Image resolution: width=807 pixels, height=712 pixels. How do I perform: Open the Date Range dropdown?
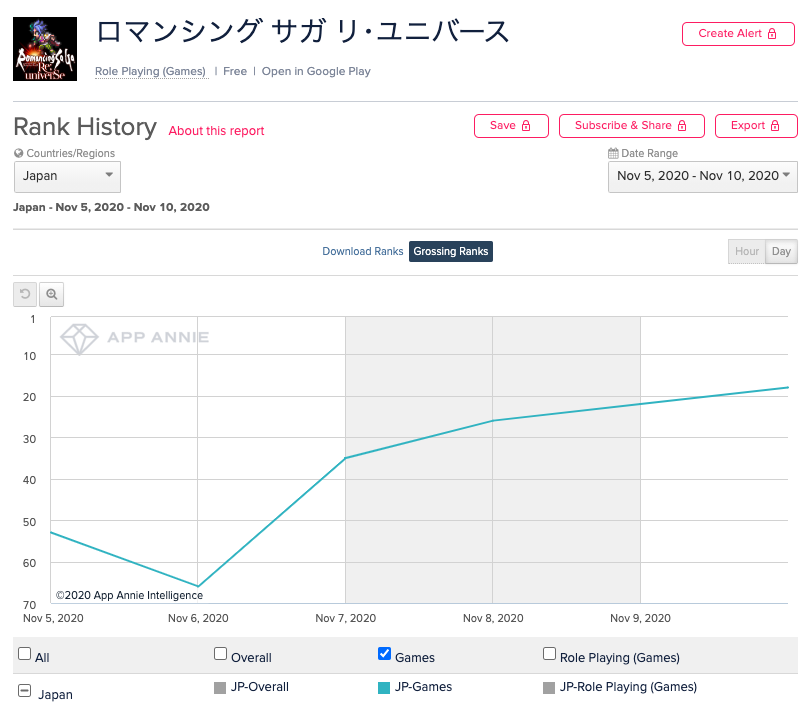[703, 176]
